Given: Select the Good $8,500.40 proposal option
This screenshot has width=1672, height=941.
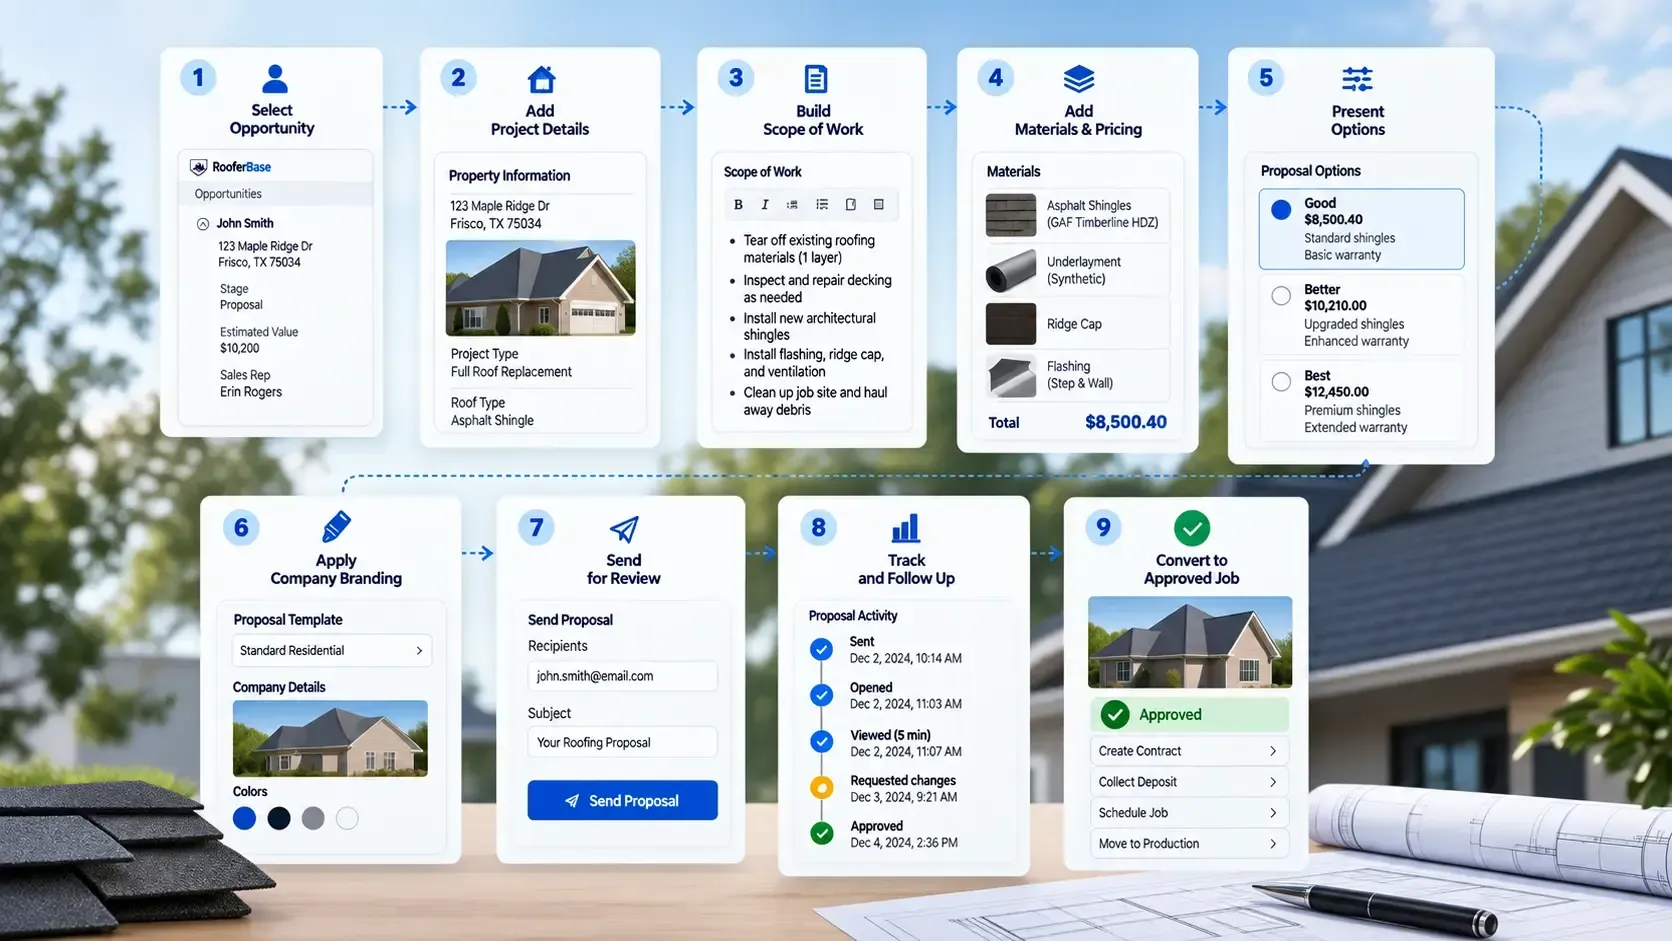Looking at the screenshot, I should click(x=1361, y=229).
